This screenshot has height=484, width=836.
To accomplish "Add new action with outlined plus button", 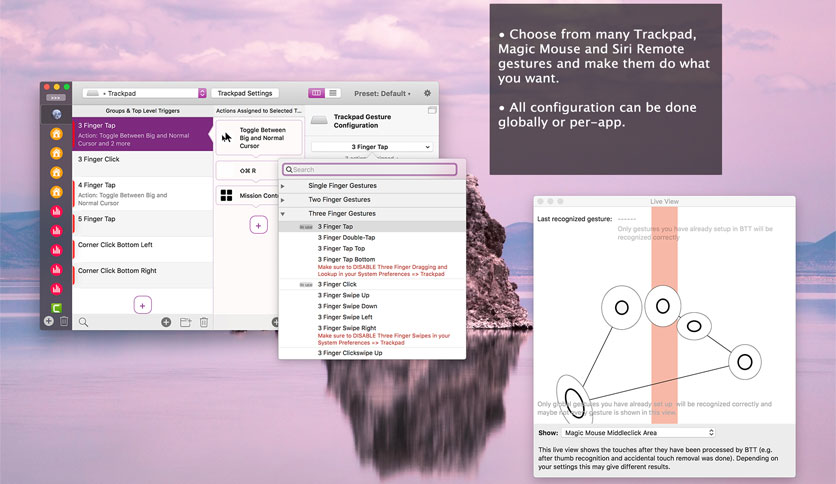I will pyautogui.click(x=259, y=225).
